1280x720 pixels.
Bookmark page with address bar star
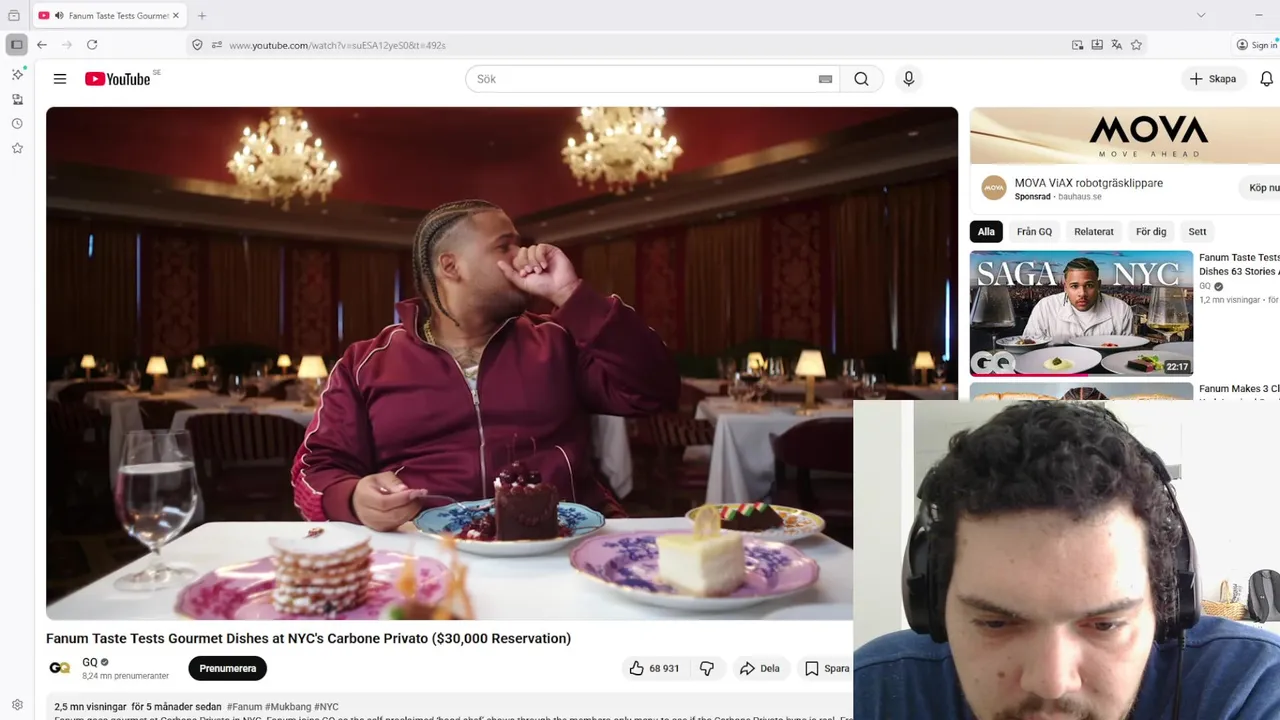(x=1136, y=45)
